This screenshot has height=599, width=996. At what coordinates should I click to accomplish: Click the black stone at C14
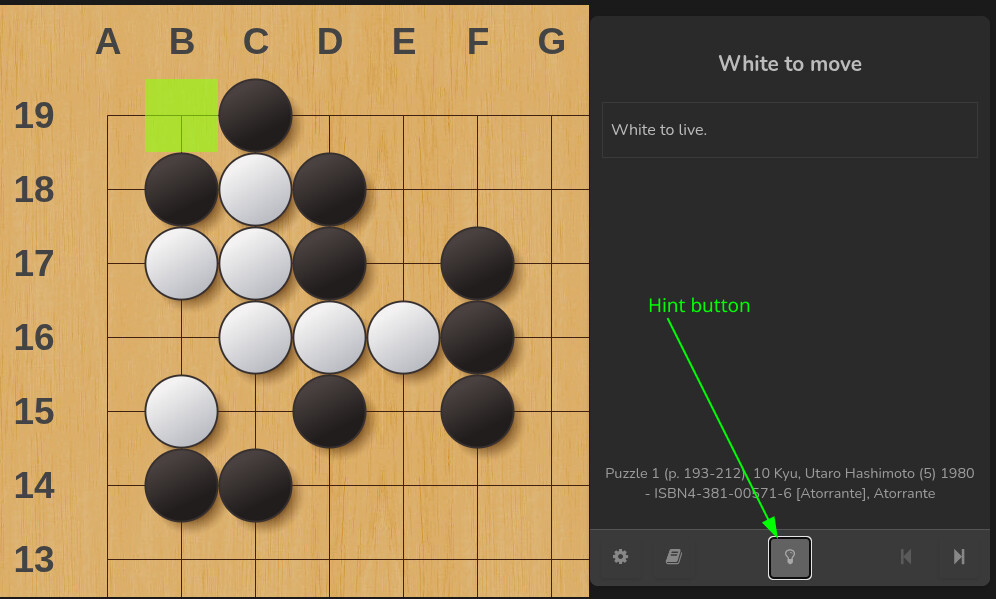click(255, 485)
